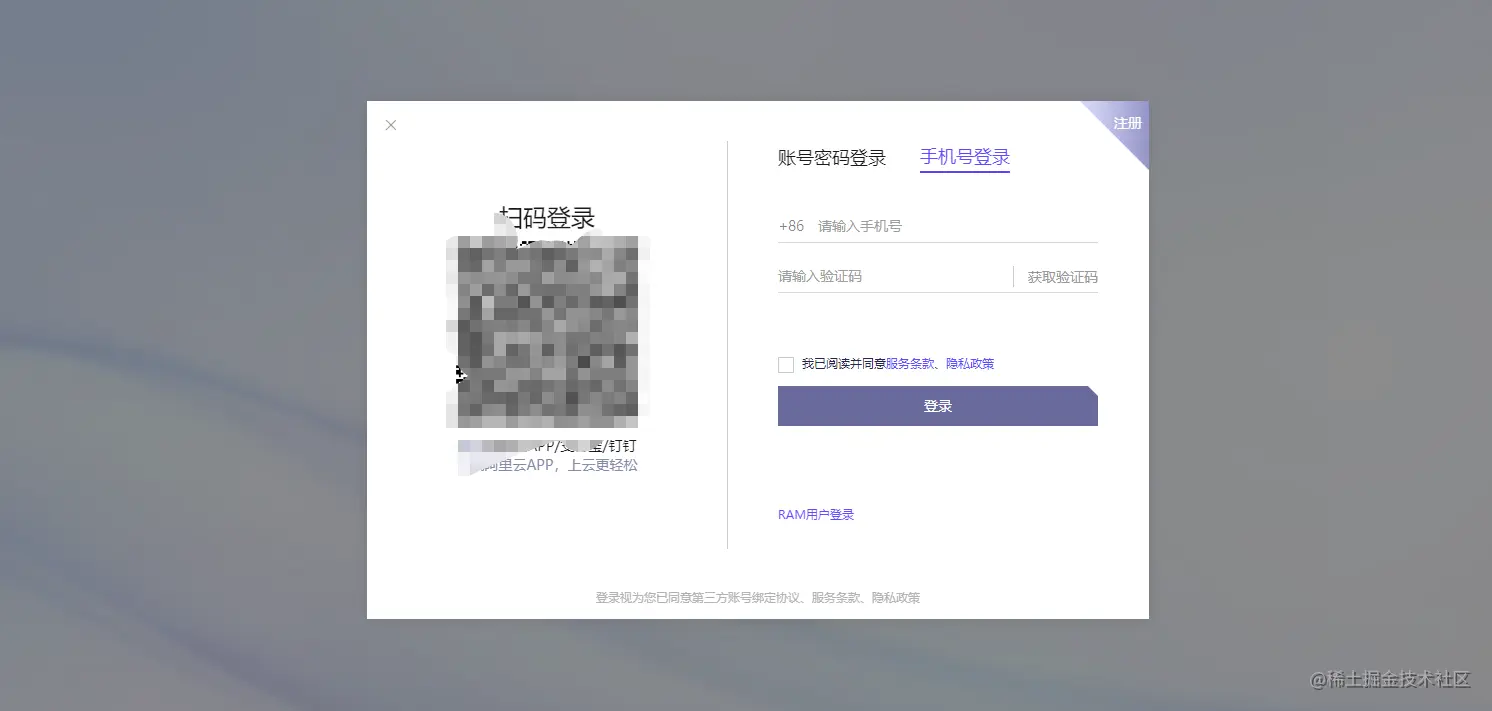The image size is (1492, 711).
Task: Open the 隐私政策 link beside the checkbox
Action: (970, 364)
